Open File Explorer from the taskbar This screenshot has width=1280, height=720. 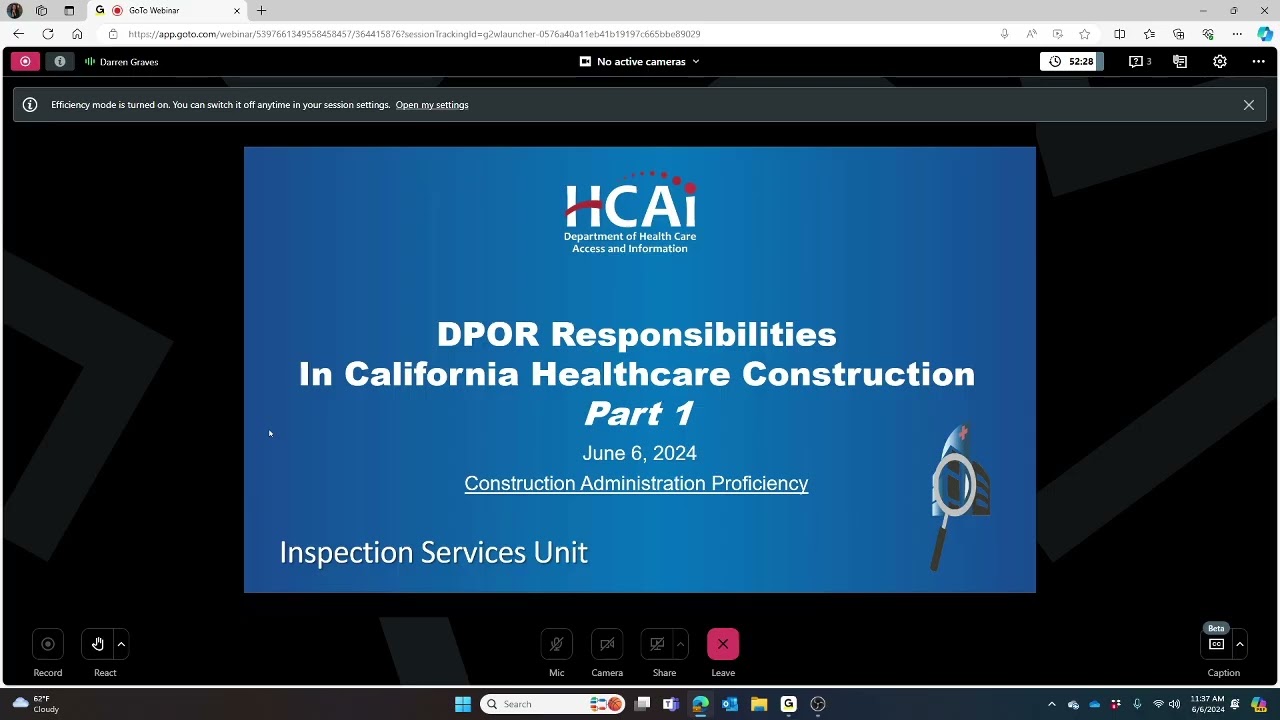tap(759, 704)
